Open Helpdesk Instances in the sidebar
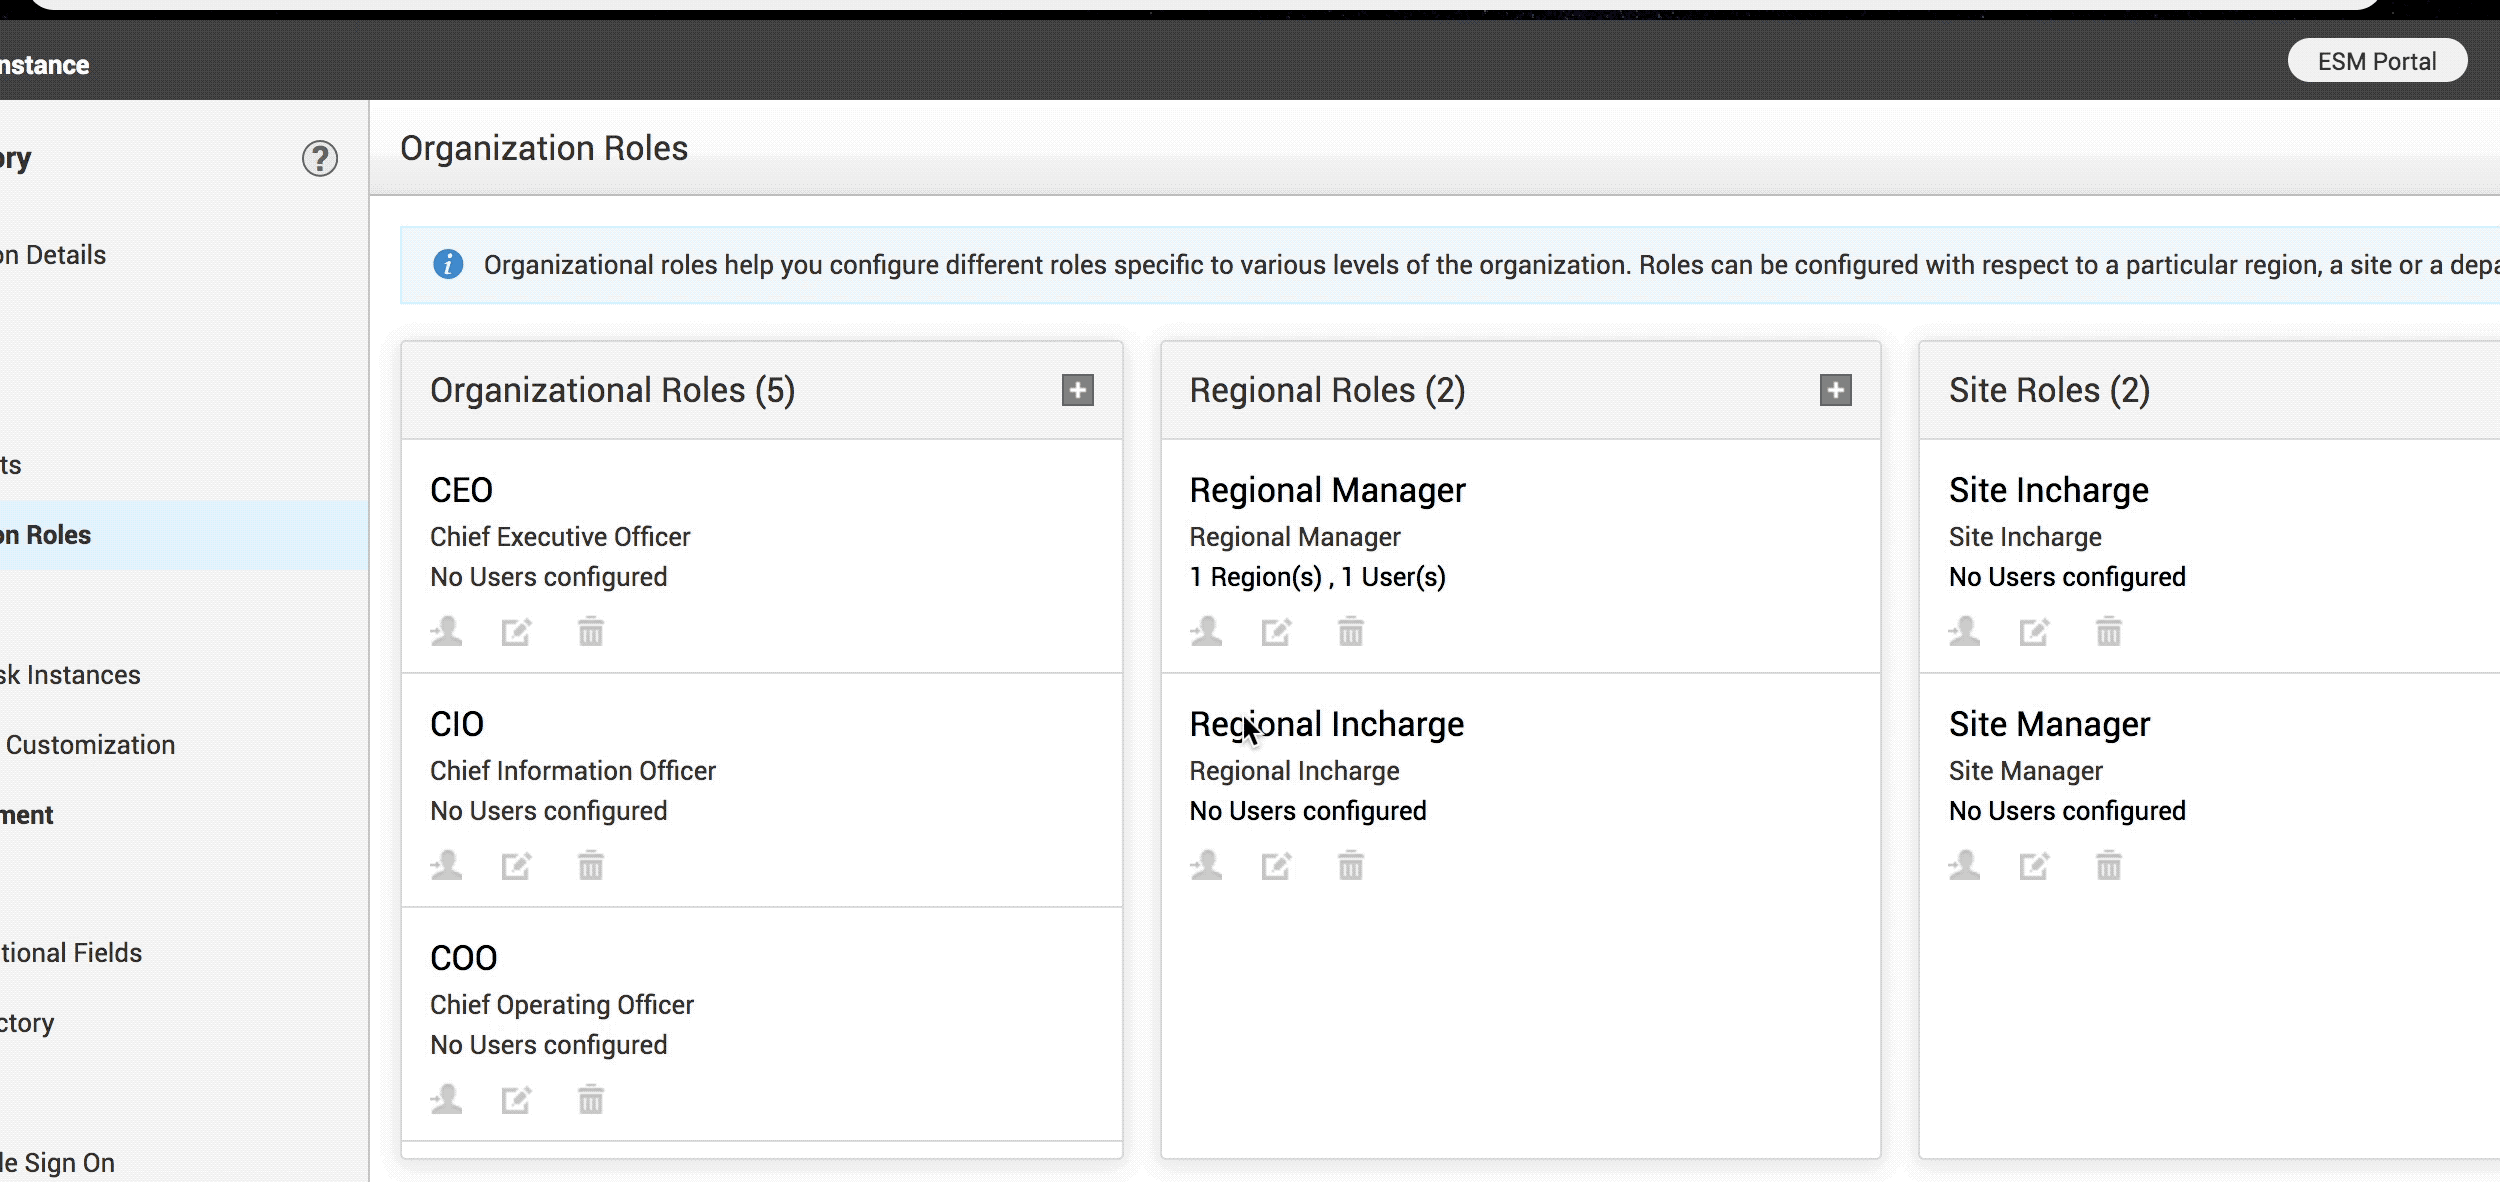 (70, 675)
